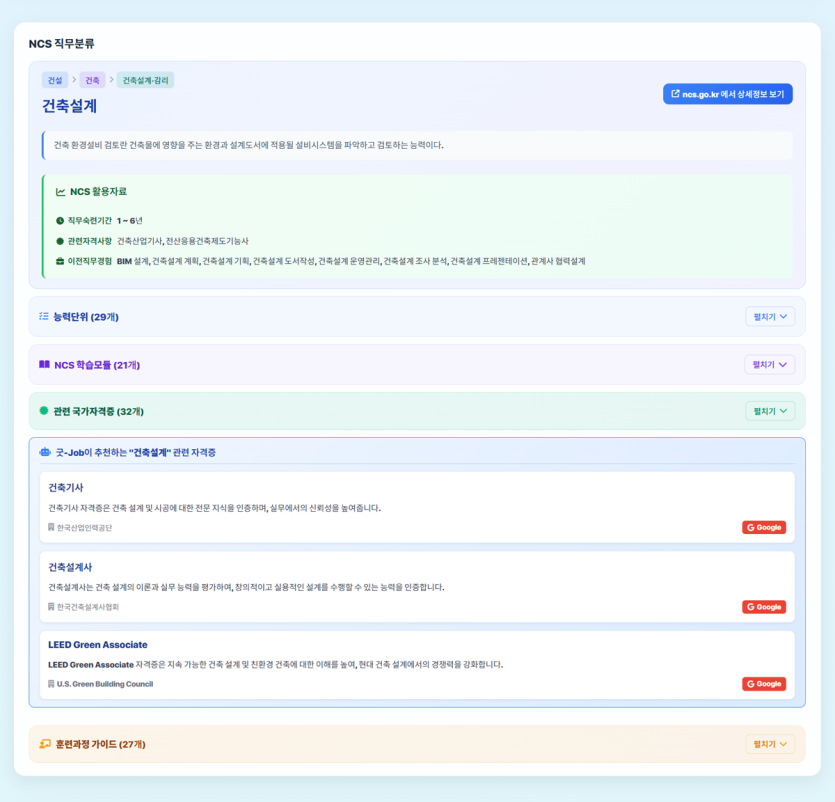Expand the 관련 국가자격증 section
835x802 pixels.
point(769,410)
